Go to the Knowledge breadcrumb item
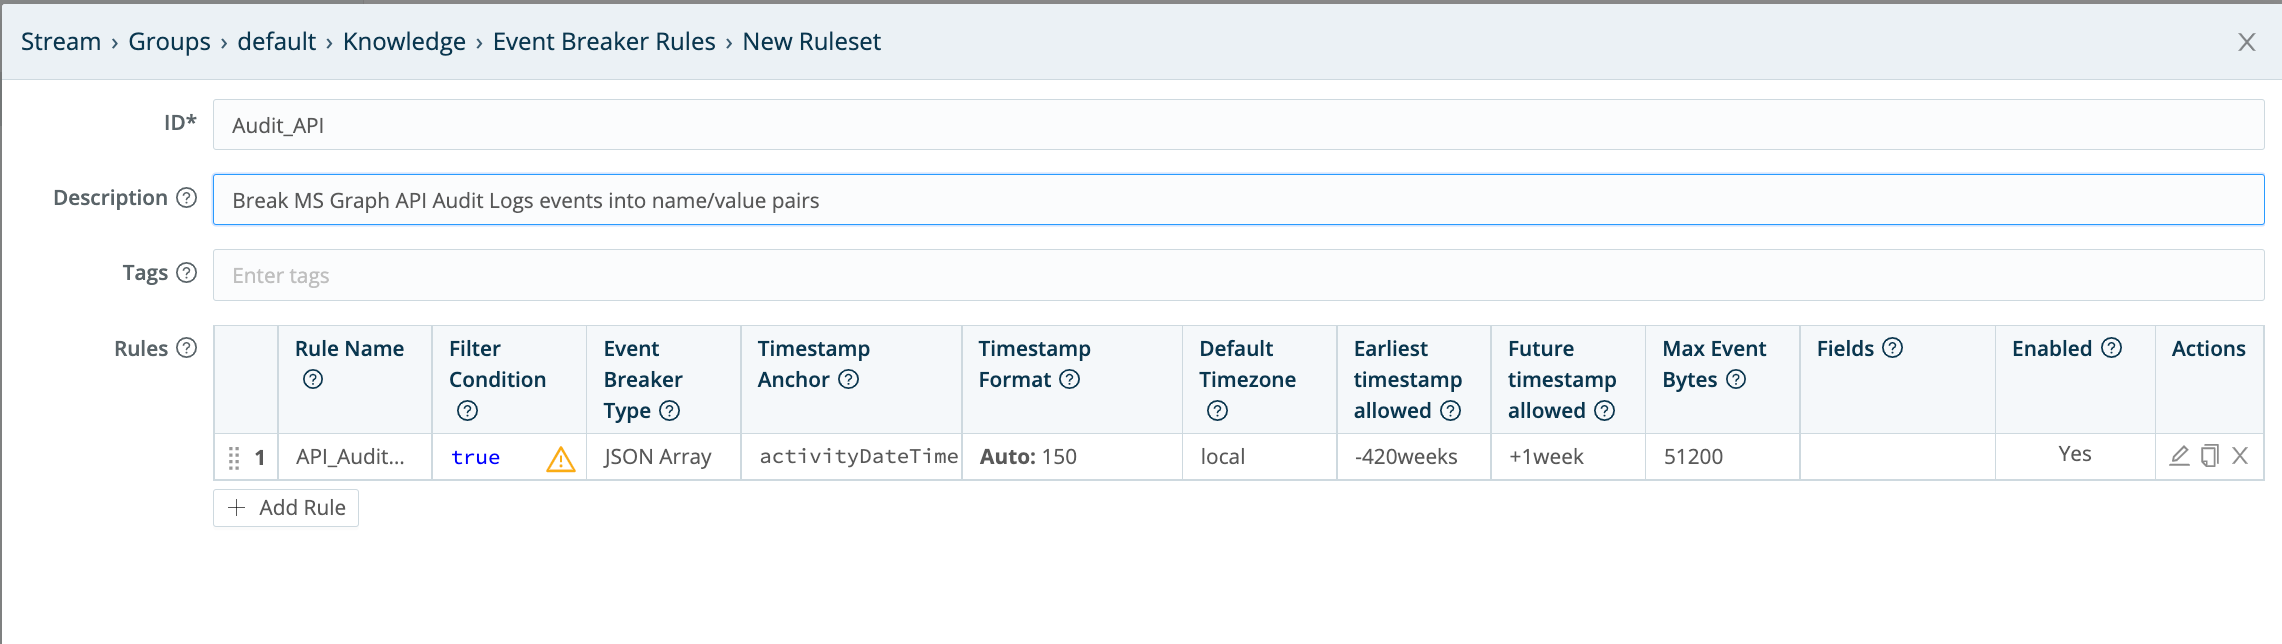The width and height of the screenshot is (2282, 644). (x=404, y=41)
